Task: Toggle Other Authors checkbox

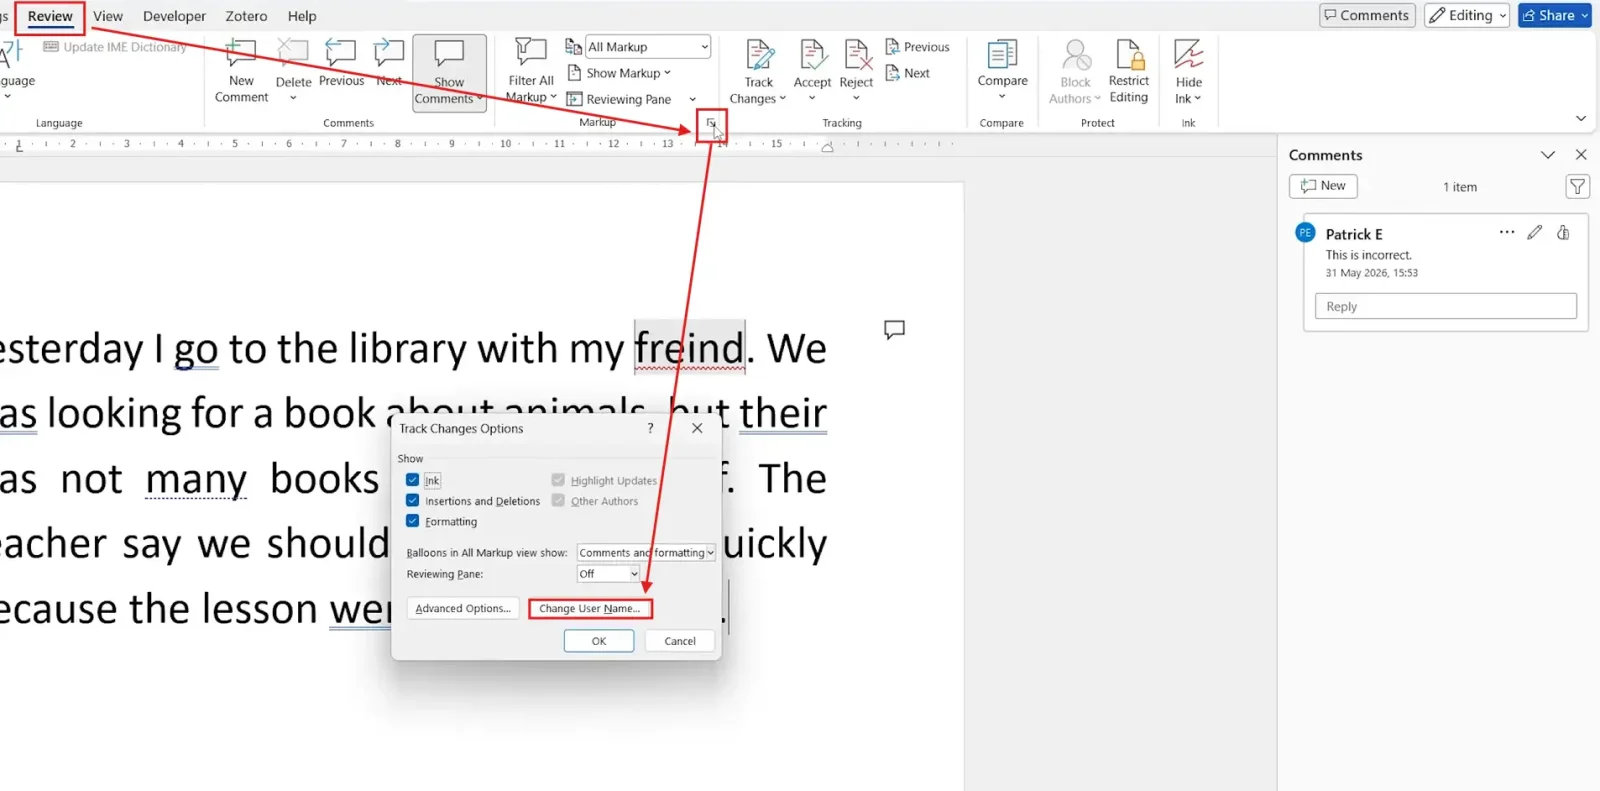Action: (x=558, y=500)
